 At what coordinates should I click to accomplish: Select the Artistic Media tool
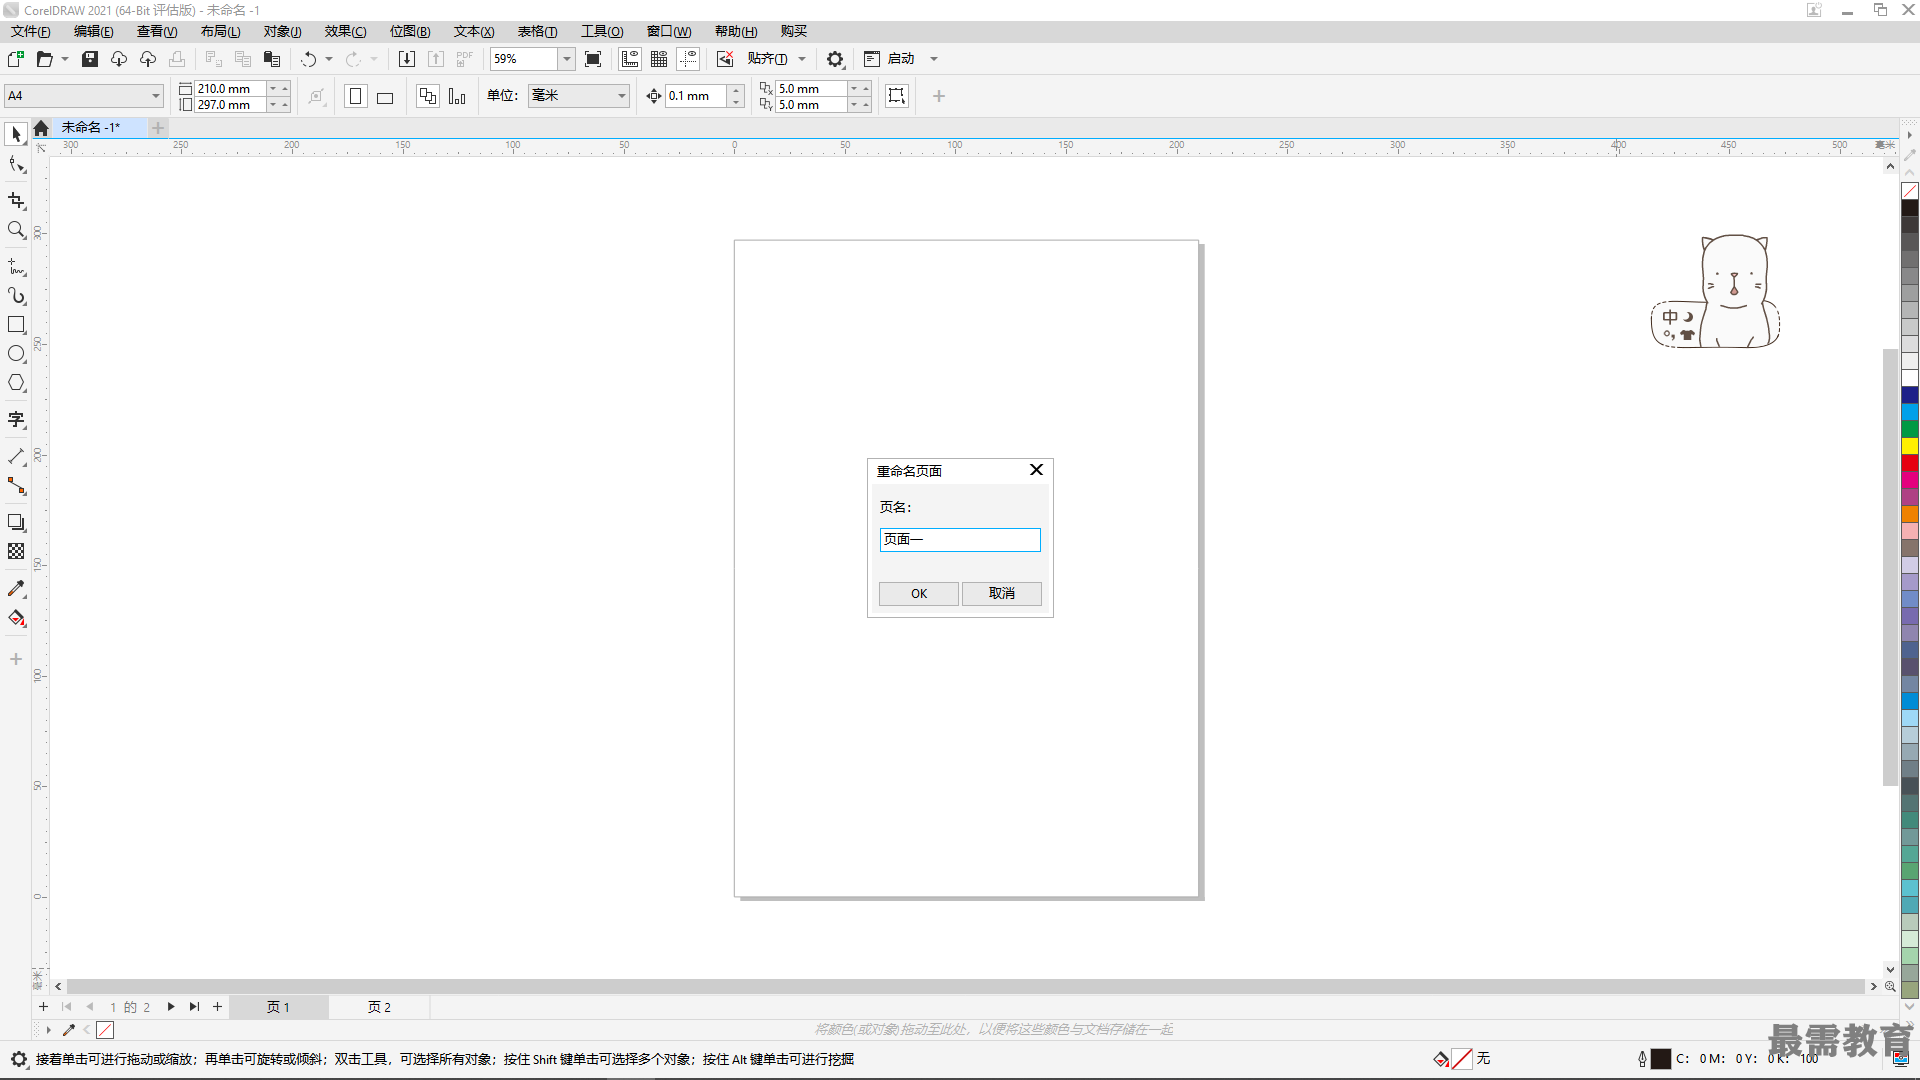pos(16,296)
